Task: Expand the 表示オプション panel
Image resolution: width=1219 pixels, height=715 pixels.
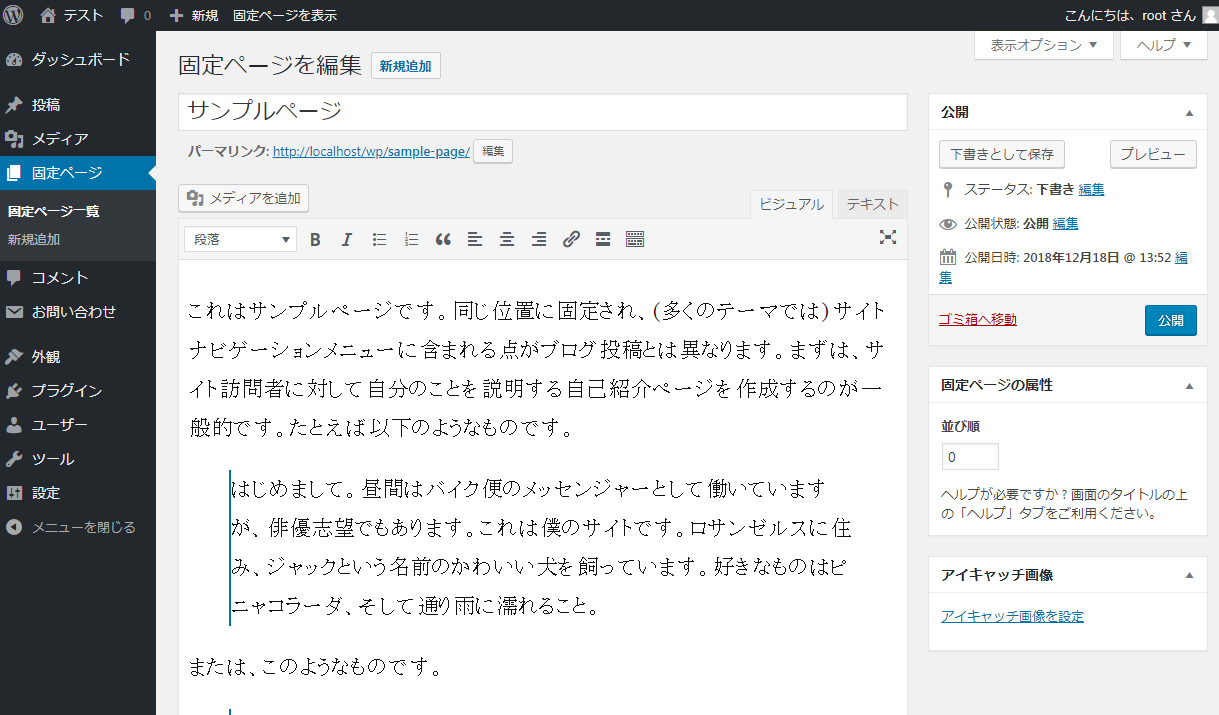Action: pyautogui.click(x=1043, y=45)
